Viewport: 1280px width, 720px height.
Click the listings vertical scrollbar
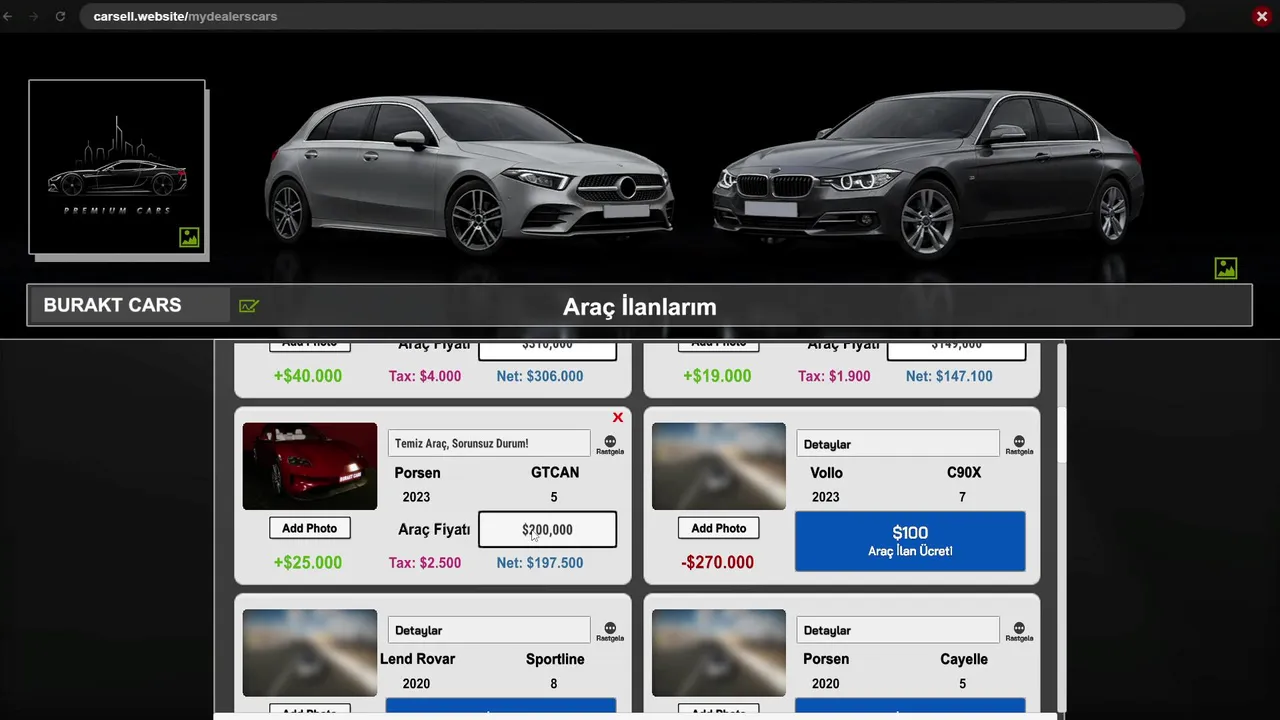pyautogui.click(x=1062, y=436)
